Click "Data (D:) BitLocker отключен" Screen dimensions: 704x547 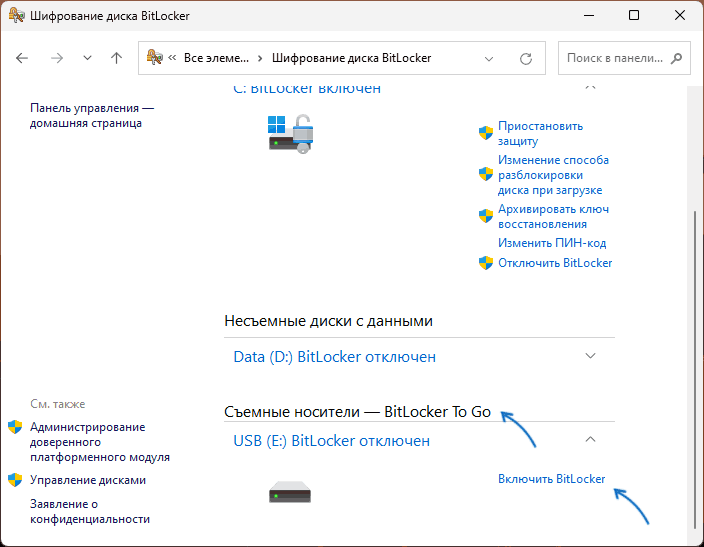tap(334, 357)
